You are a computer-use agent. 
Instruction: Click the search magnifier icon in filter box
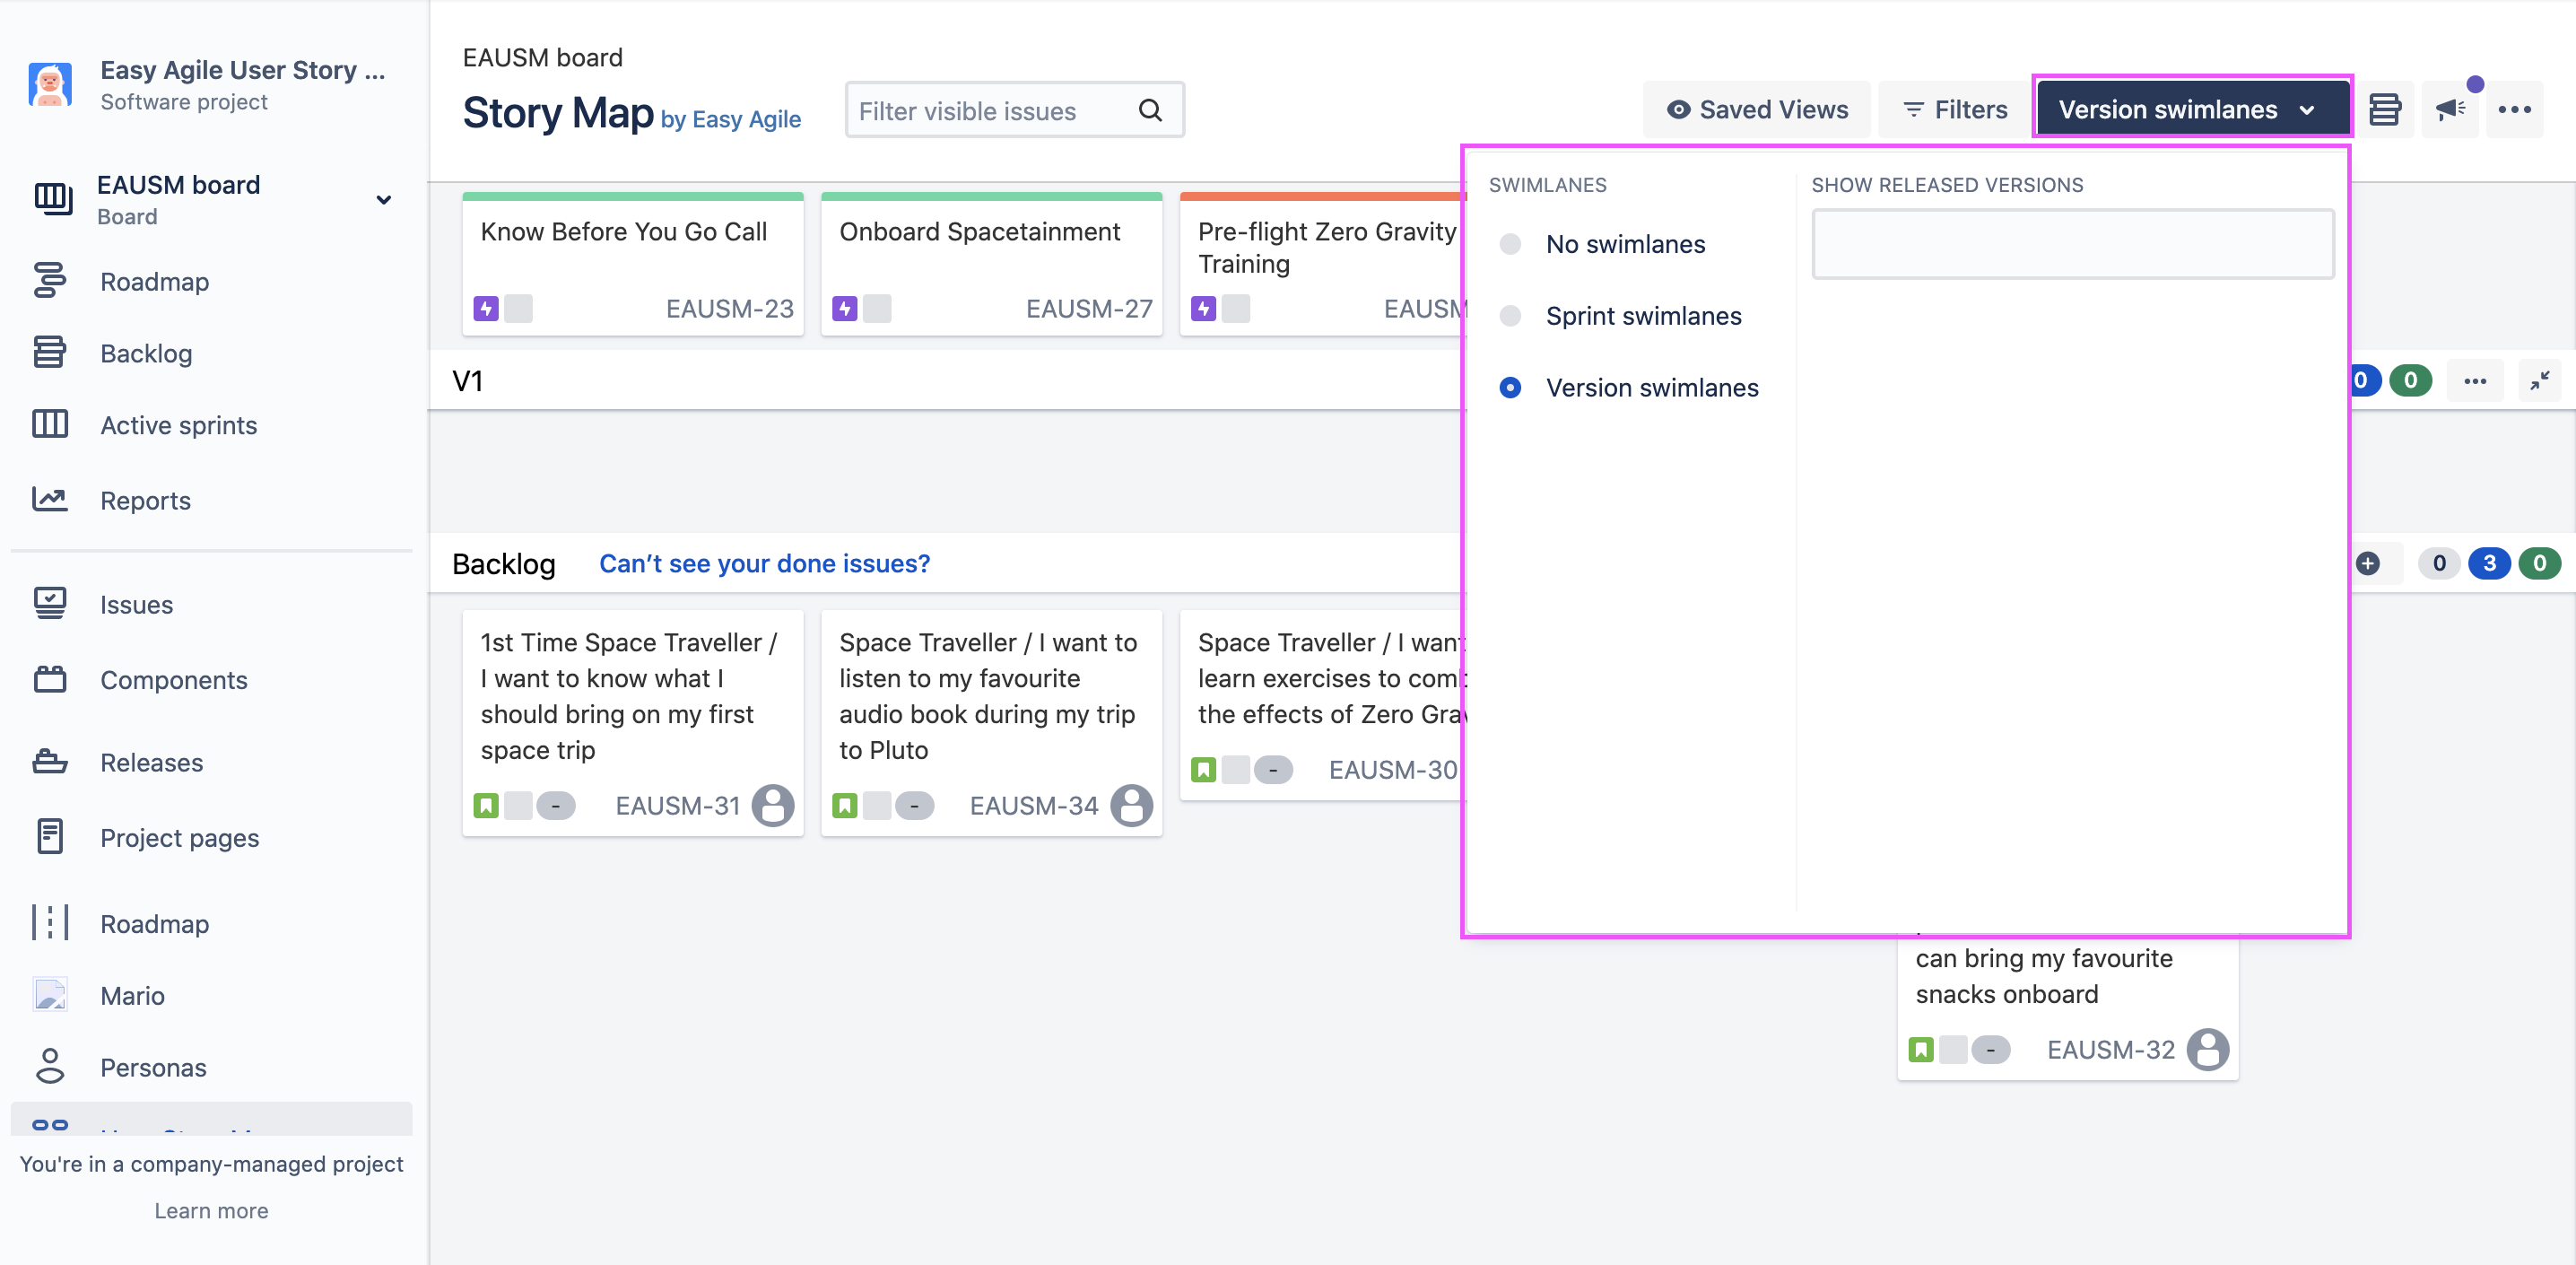[1150, 111]
